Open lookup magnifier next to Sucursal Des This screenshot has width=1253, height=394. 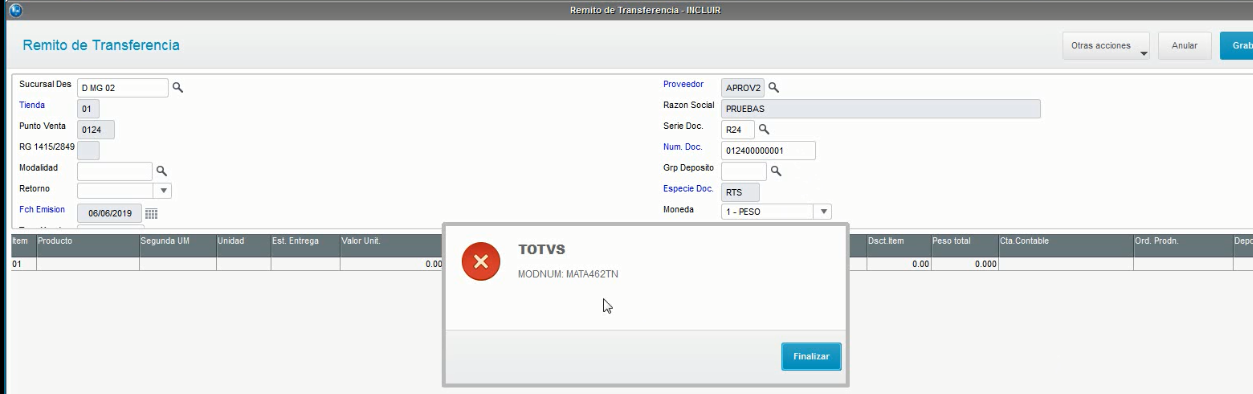click(x=178, y=88)
